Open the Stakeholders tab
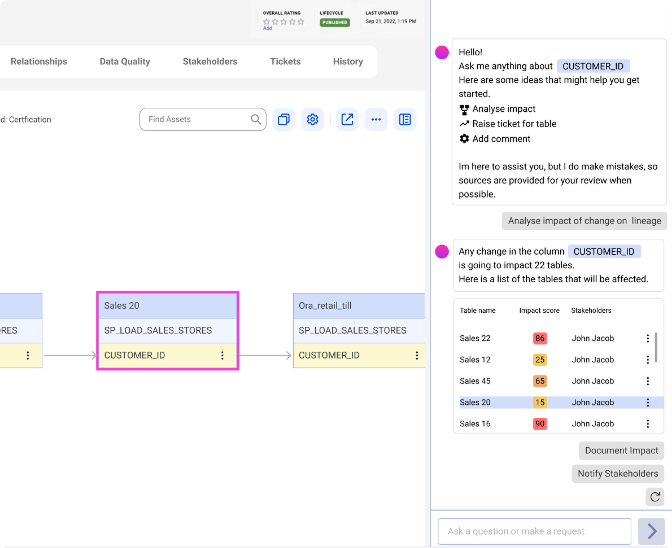Viewport: 672px width, 548px height. [x=210, y=61]
